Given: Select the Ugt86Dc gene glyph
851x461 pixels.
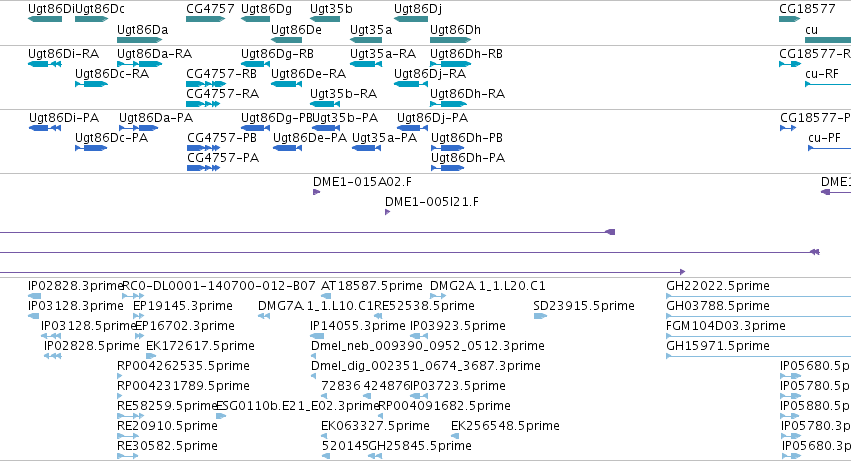Looking at the screenshot, I should coord(91,19).
